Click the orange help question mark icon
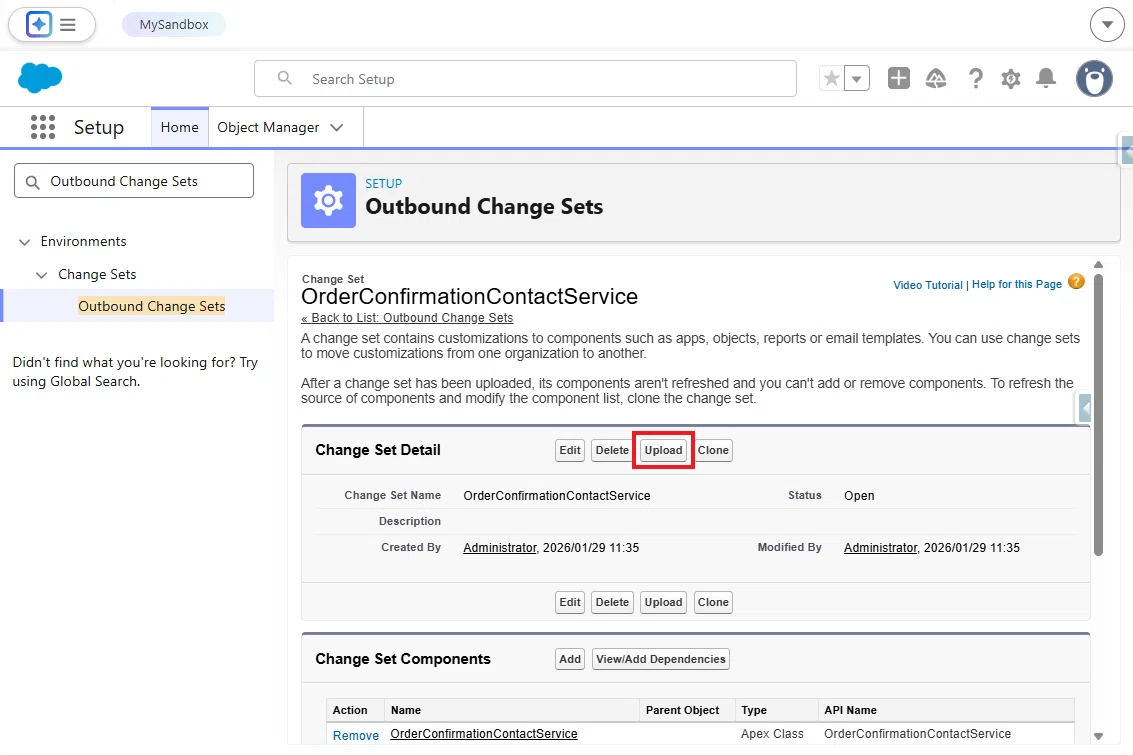The width and height of the screenshot is (1133, 755). [1076, 282]
